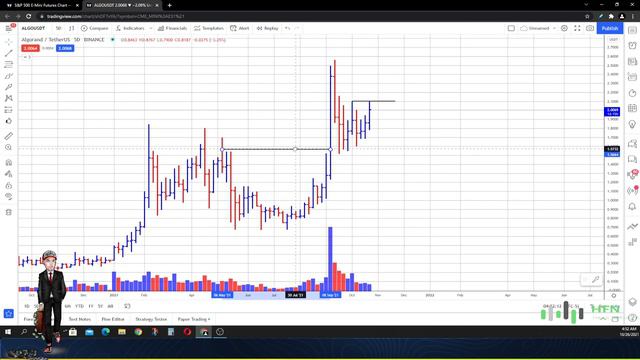The width and height of the screenshot is (640, 360).
Task: Open Microsoft Edge from taskbar
Action: (106, 332)
